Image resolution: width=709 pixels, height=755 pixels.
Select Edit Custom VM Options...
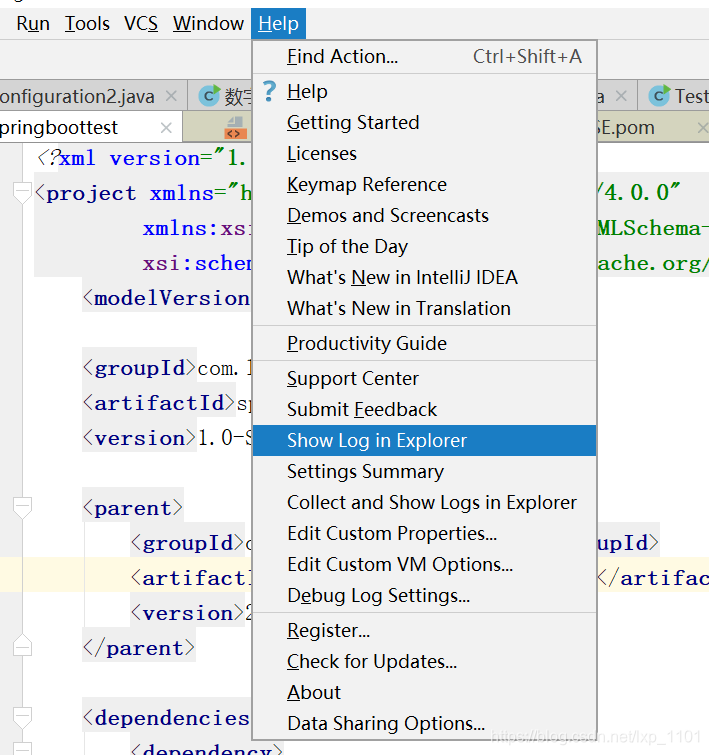tap(424, 564)
